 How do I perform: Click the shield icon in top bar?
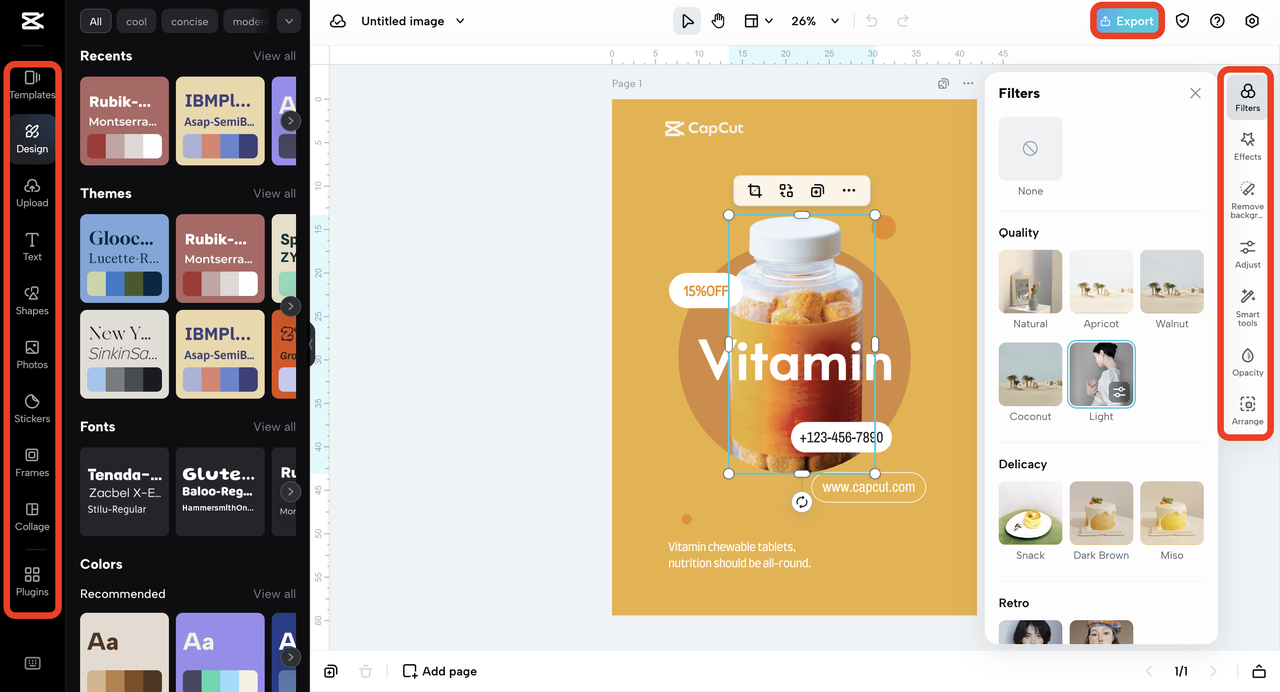pos(1183,21)
